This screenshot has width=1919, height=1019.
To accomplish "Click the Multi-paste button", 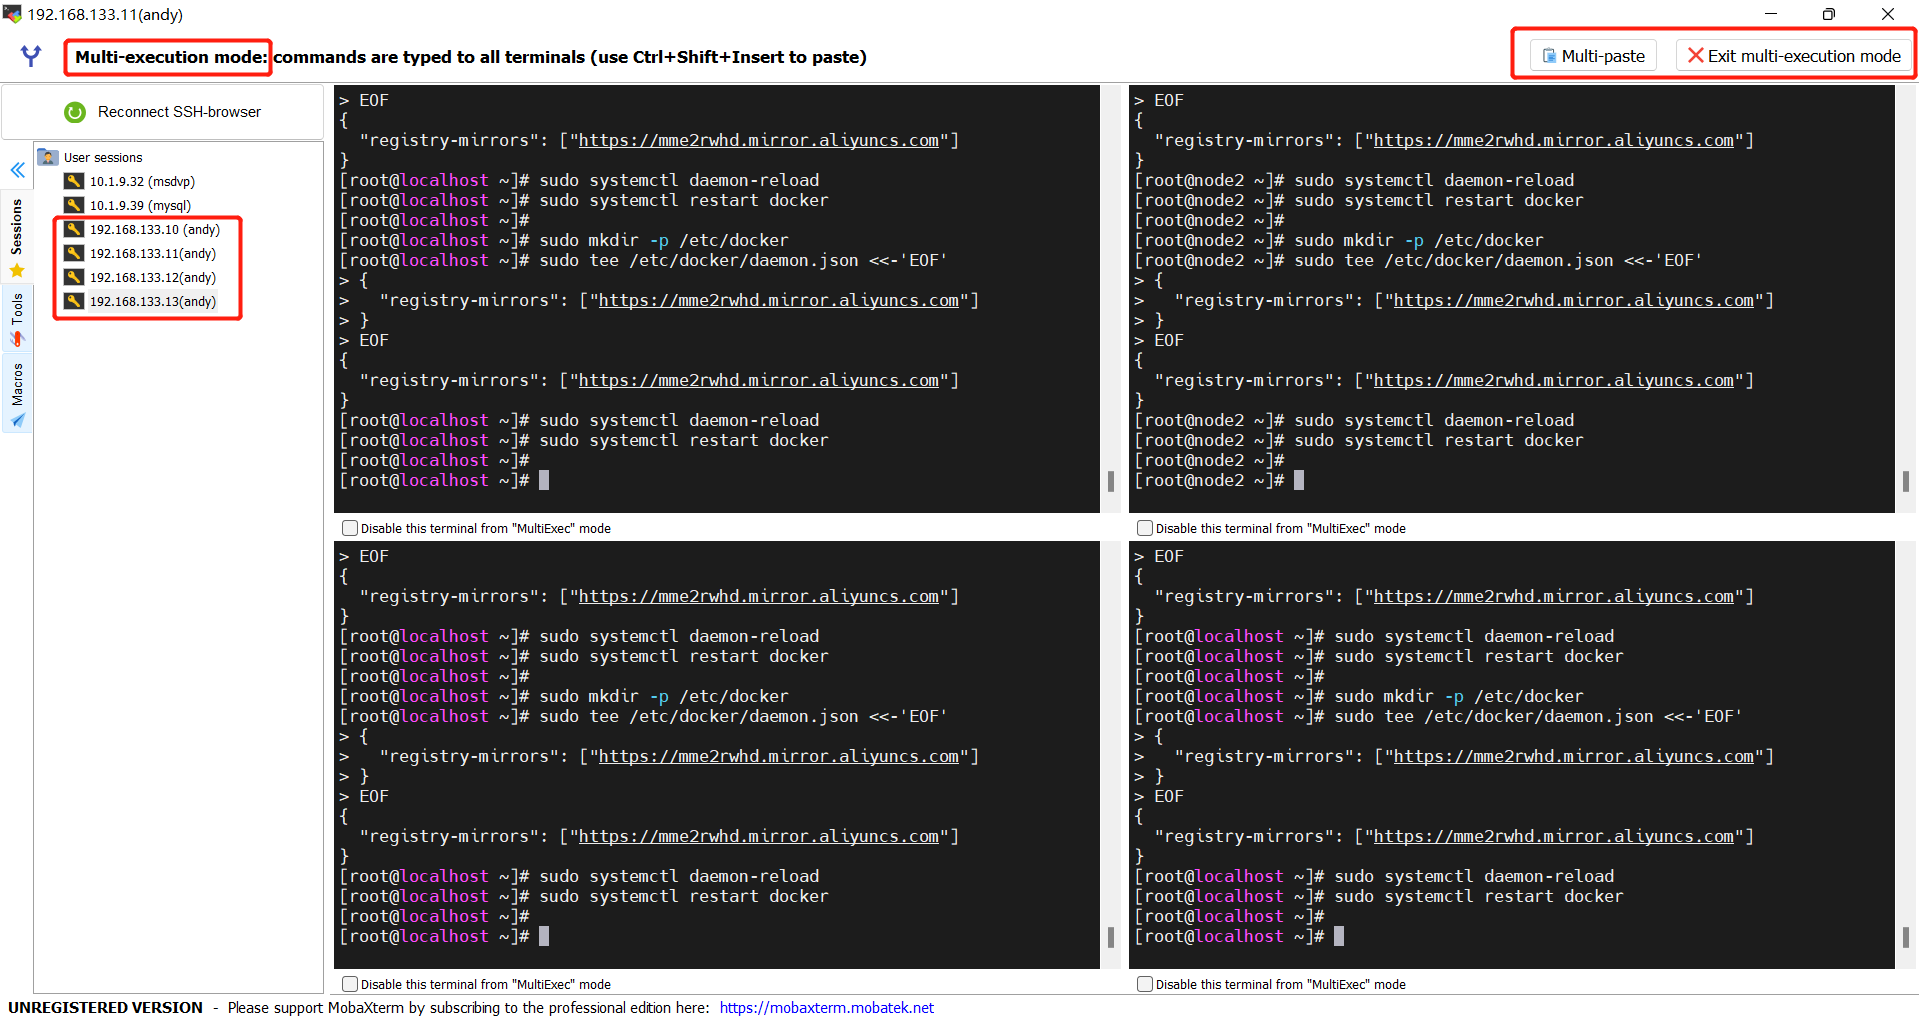I will pos(1594,56).
